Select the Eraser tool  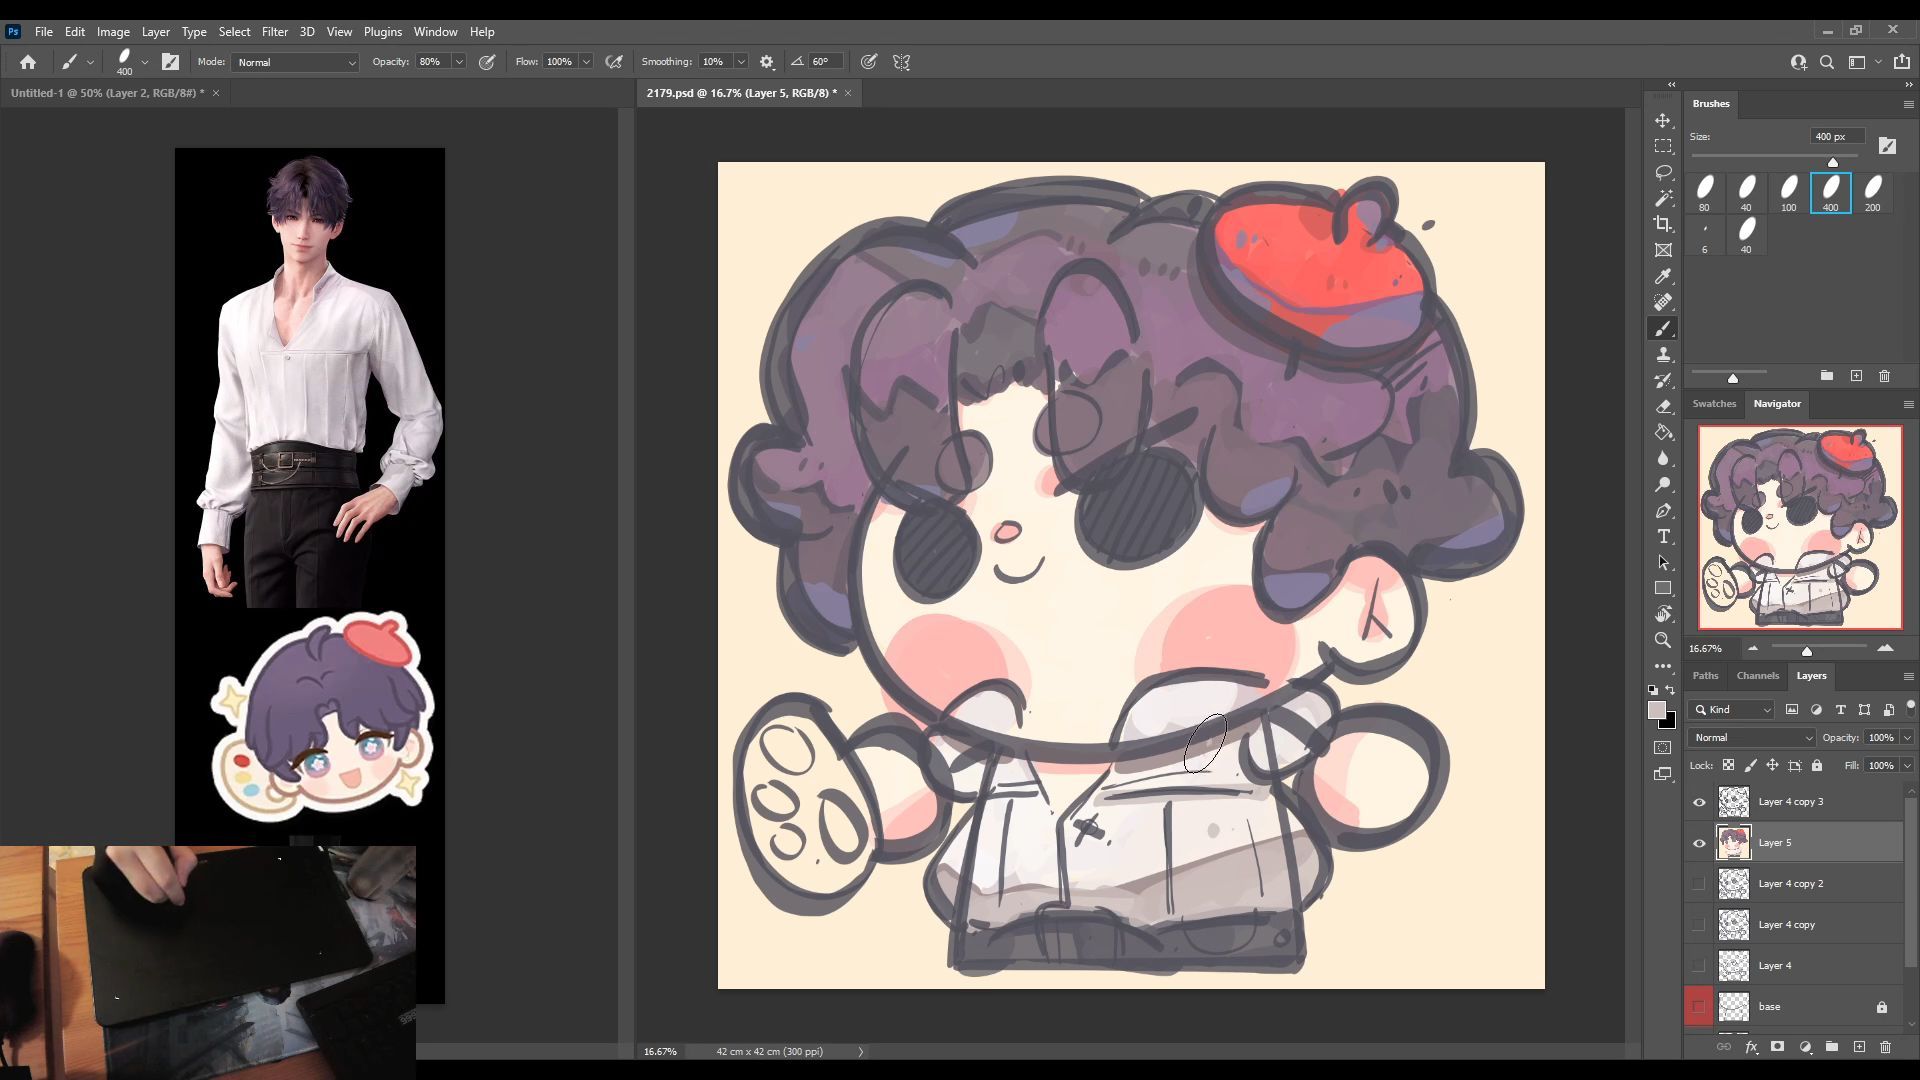(x=1663, y=407)
